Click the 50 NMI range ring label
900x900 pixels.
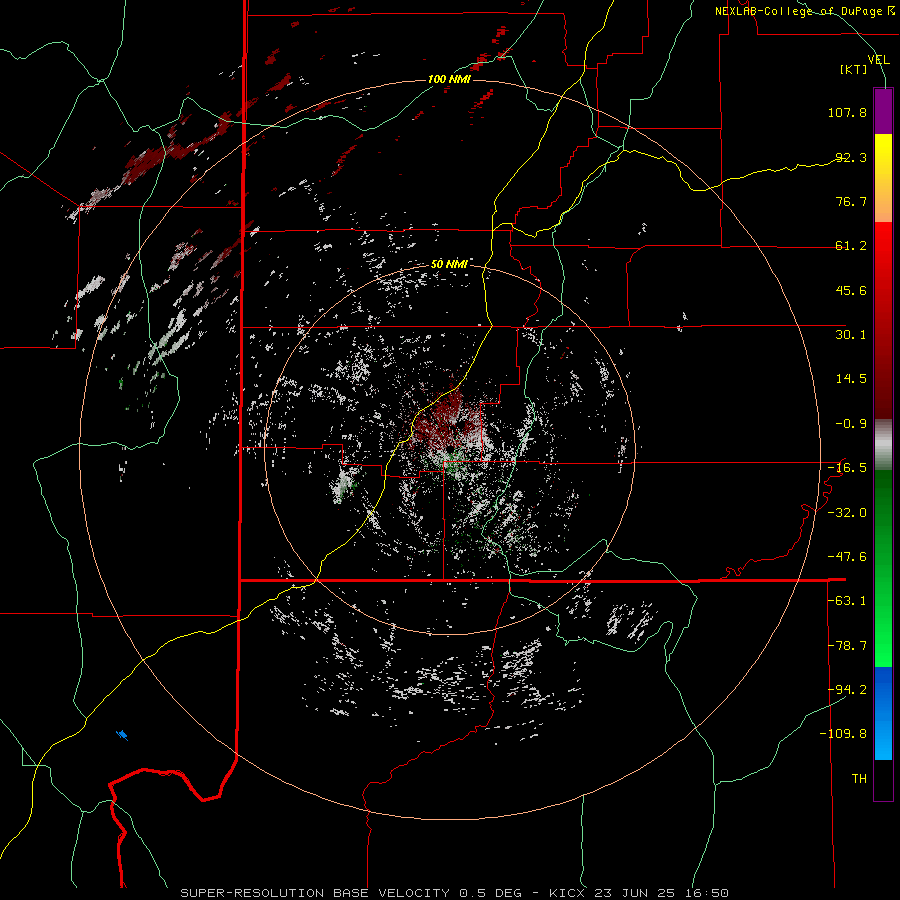click(x=449, y=264)
